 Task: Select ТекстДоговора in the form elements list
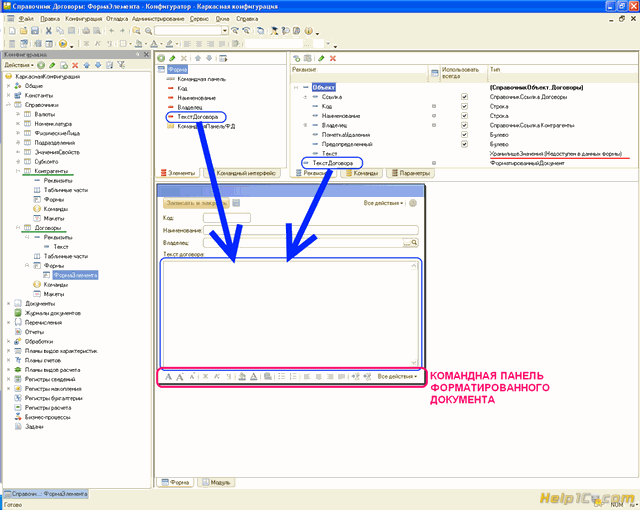[195, 117]
